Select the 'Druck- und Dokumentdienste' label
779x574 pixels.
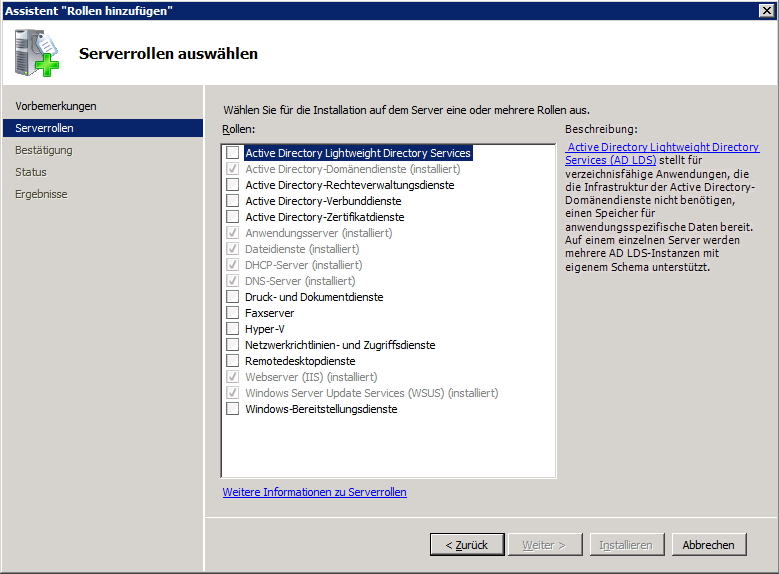[x=314, y=297]
